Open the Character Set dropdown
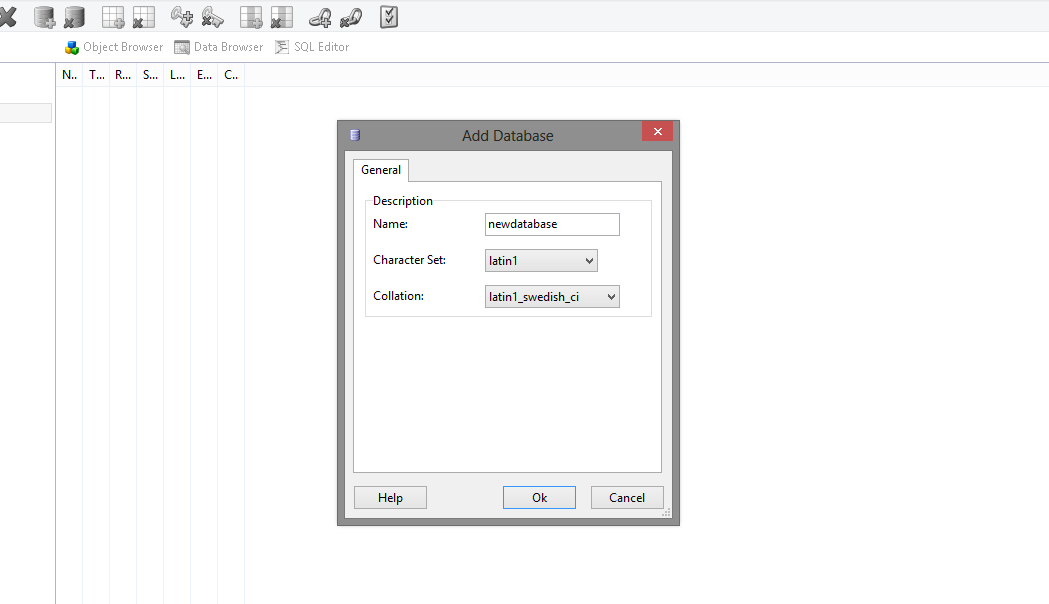This screenshot has width=1049, height=604. coord(541,261)
